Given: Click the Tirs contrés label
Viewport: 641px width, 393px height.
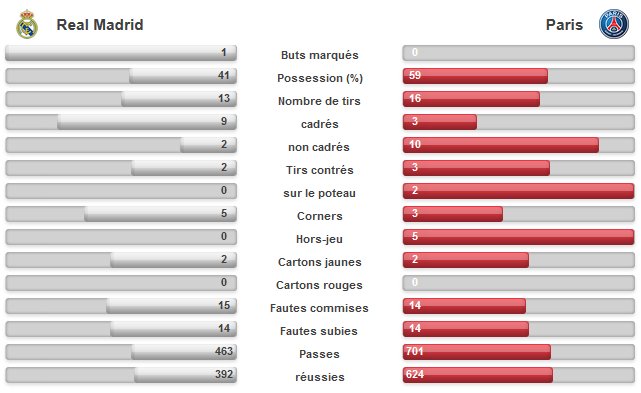Looking at the screenshot, I should point(320,170).
